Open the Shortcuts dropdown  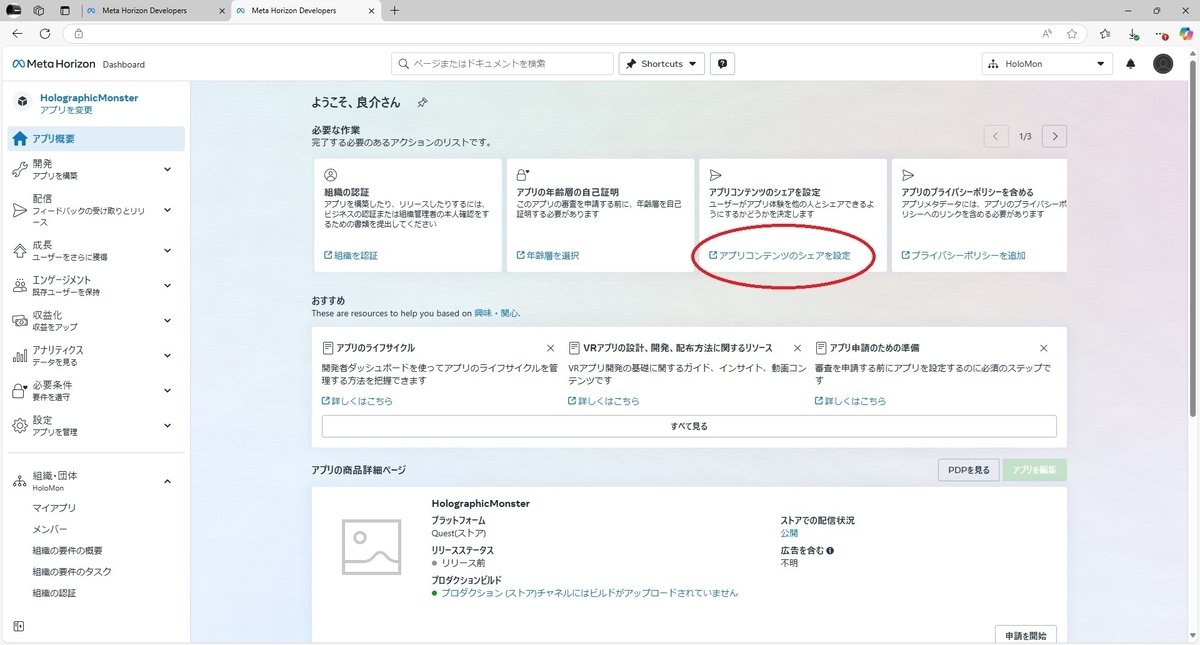662,64
